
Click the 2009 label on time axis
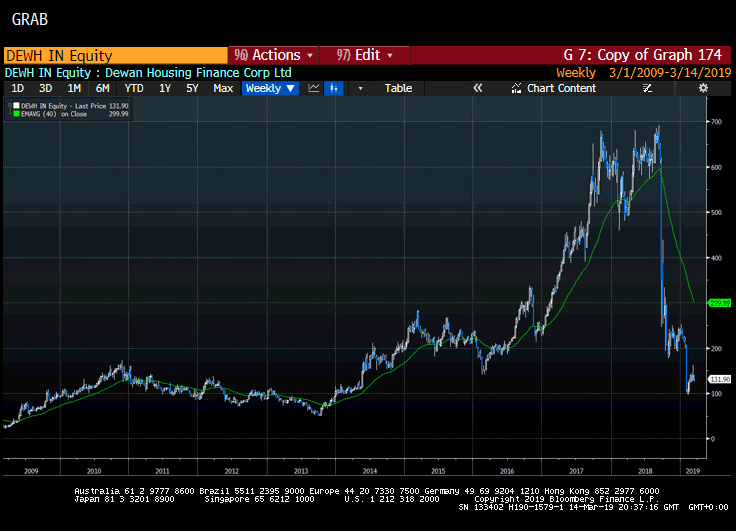[x=31, y=471]
